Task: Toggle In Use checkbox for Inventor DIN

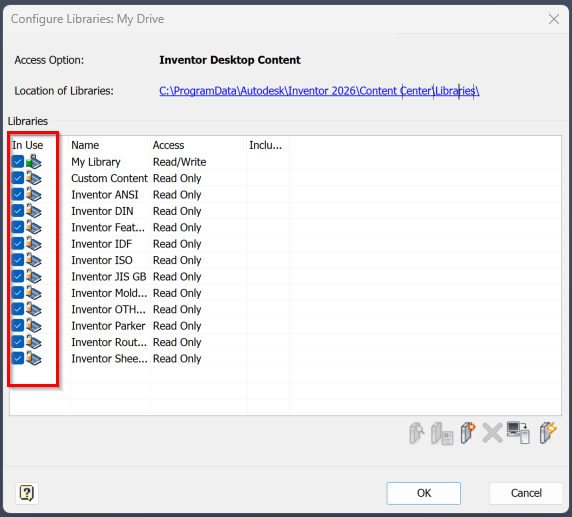Action: tap(18, 211)
